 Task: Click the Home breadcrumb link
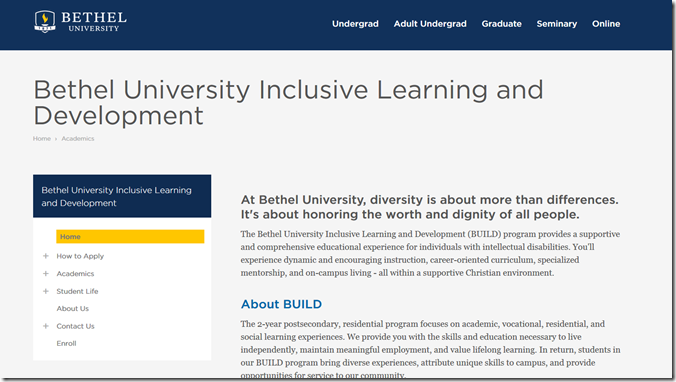pyautogui.click(x=42, y=138)
